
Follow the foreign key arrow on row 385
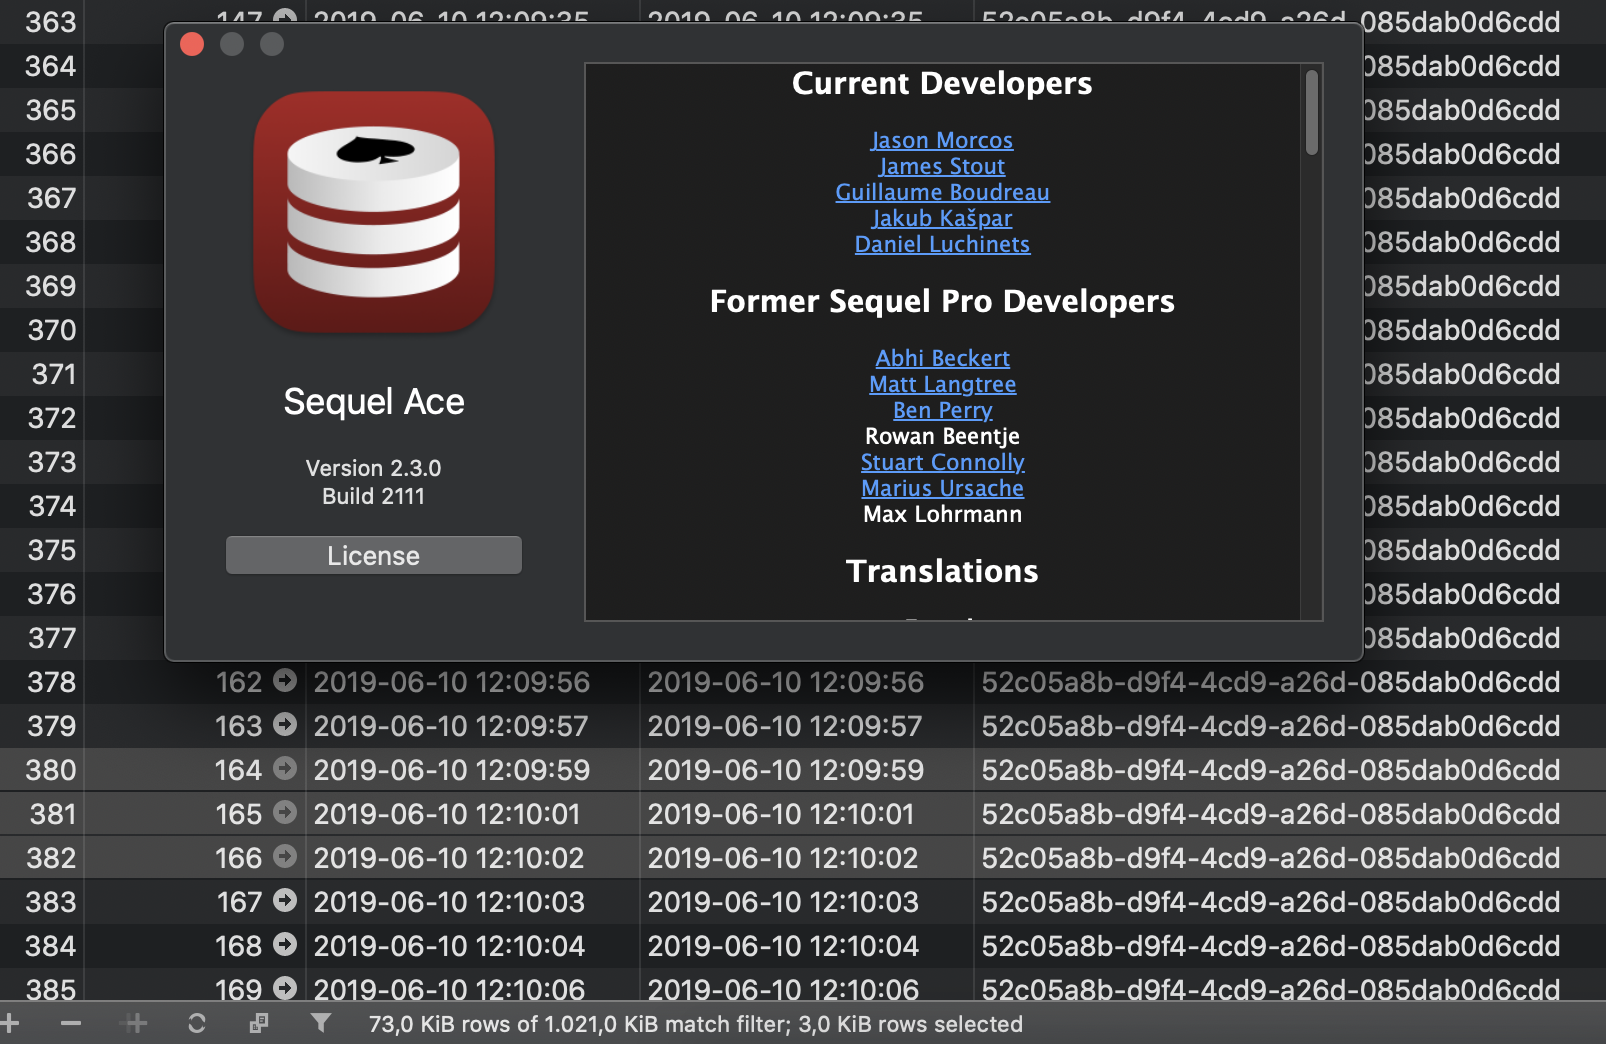pyautogui.click(x=286, y=990)
